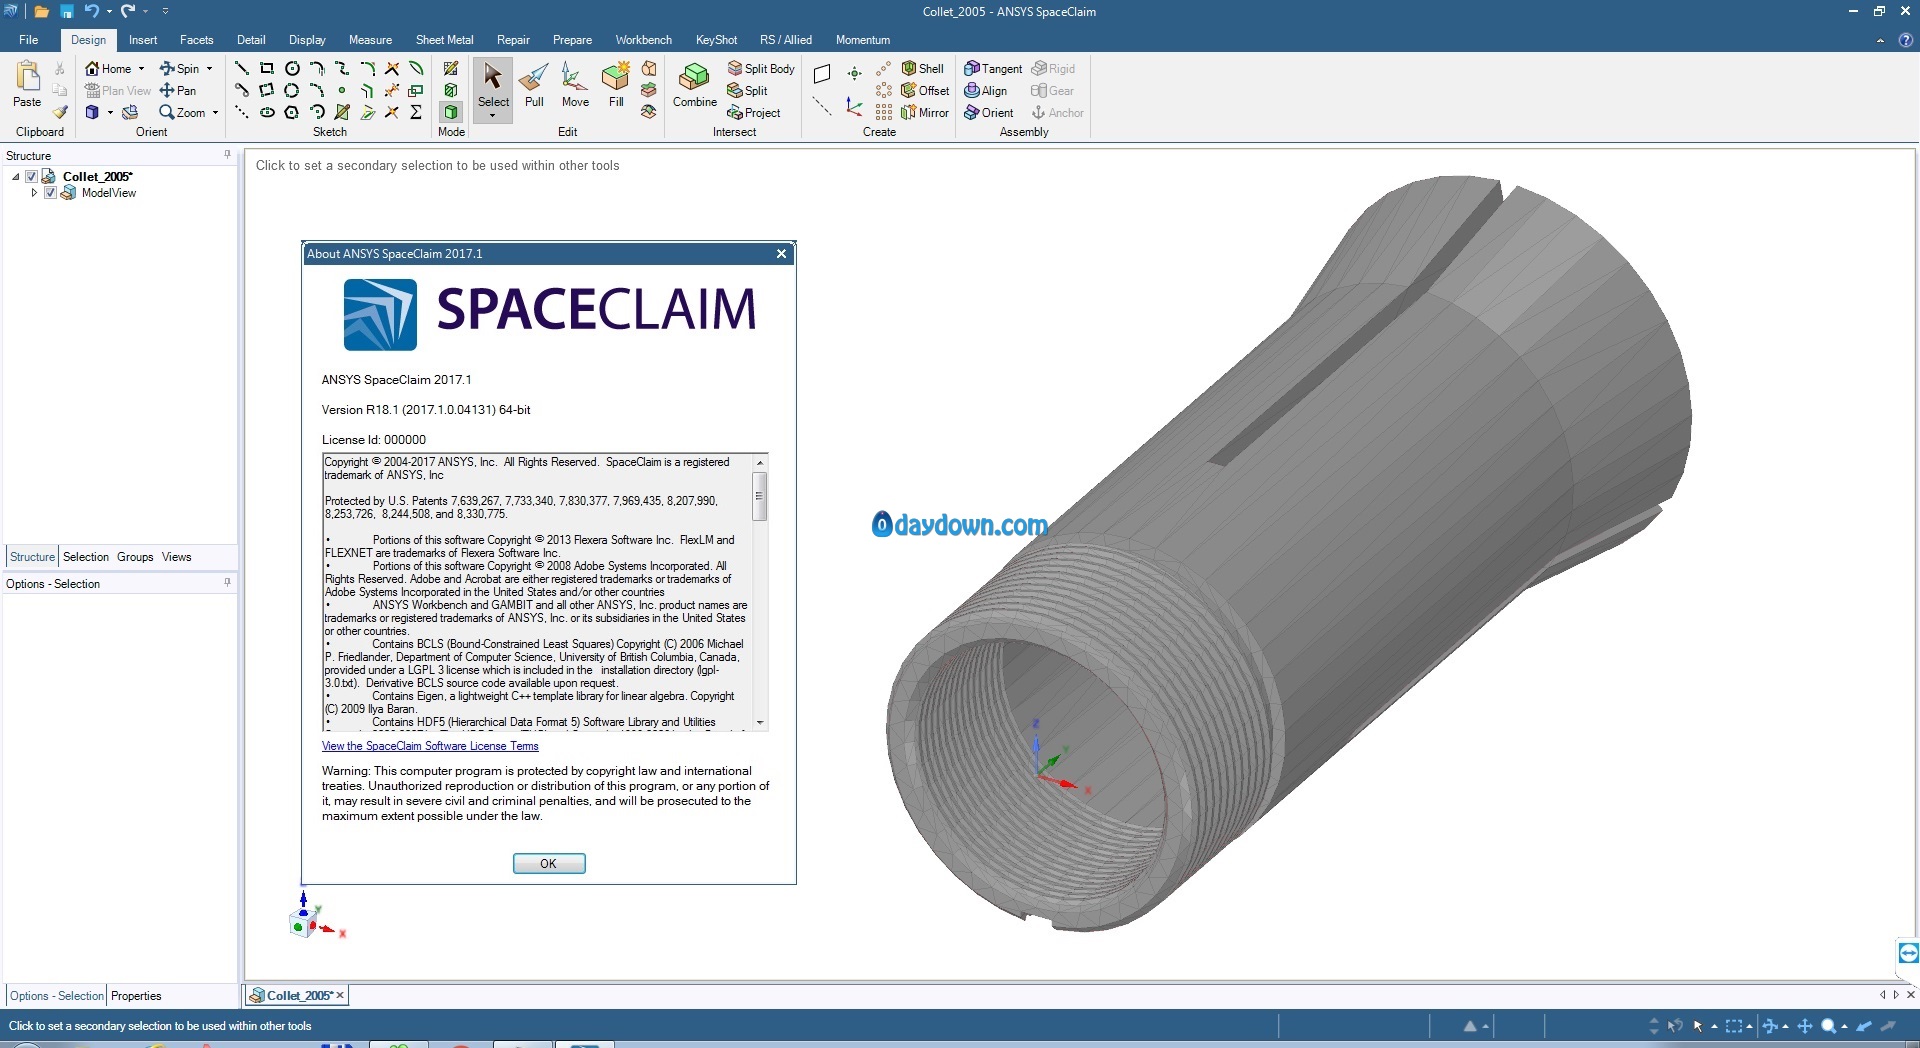Switch to the Sheet Metal ribbon tab

coord(444,40)
